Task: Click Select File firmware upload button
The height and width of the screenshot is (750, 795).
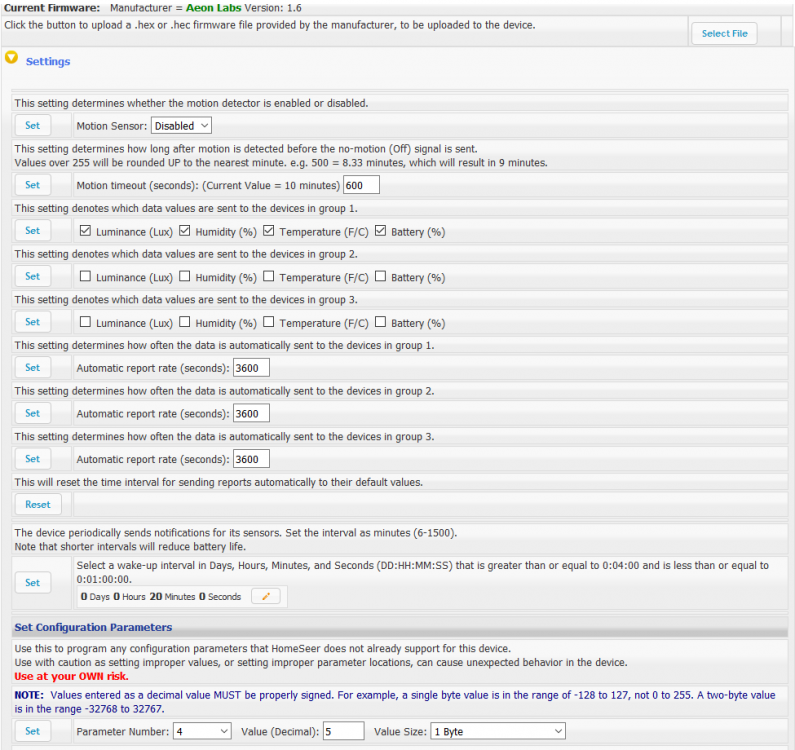Action: point(724,34)
